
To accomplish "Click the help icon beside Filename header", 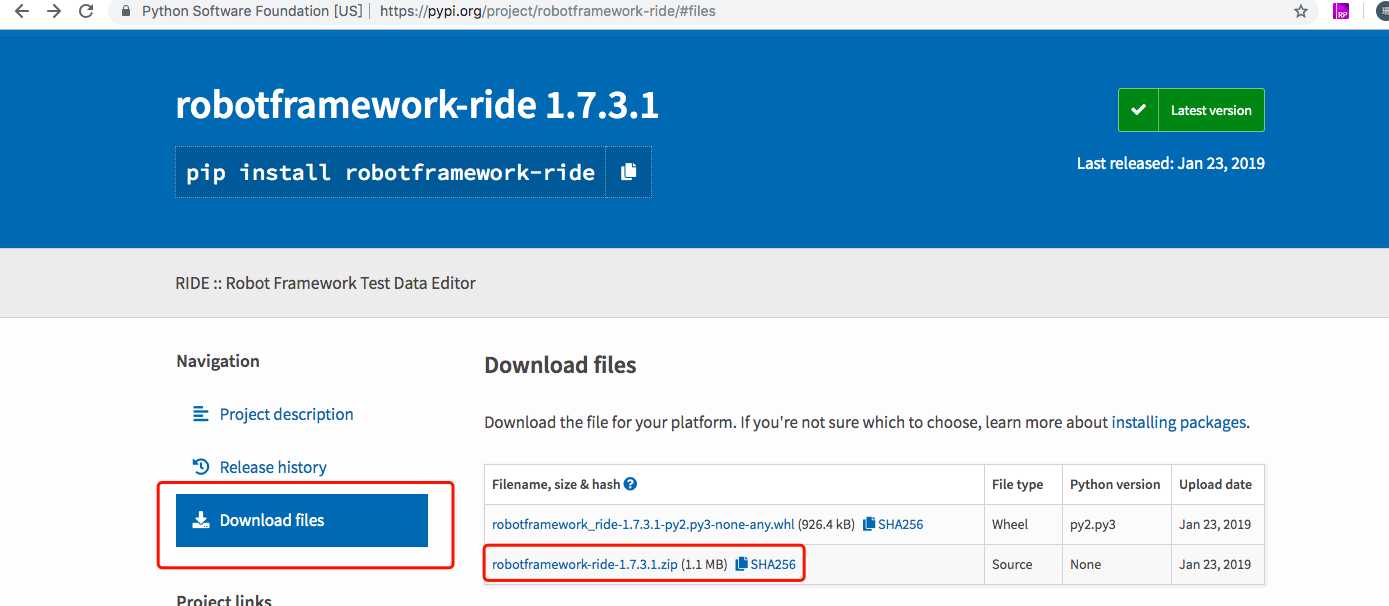I will [630, 484].
